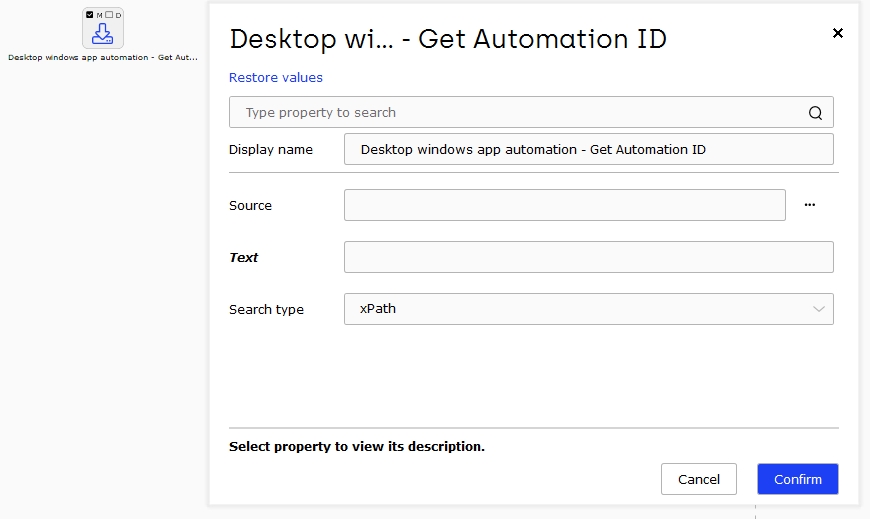Toggle the checked M checkbox on activity

point(90,15)
